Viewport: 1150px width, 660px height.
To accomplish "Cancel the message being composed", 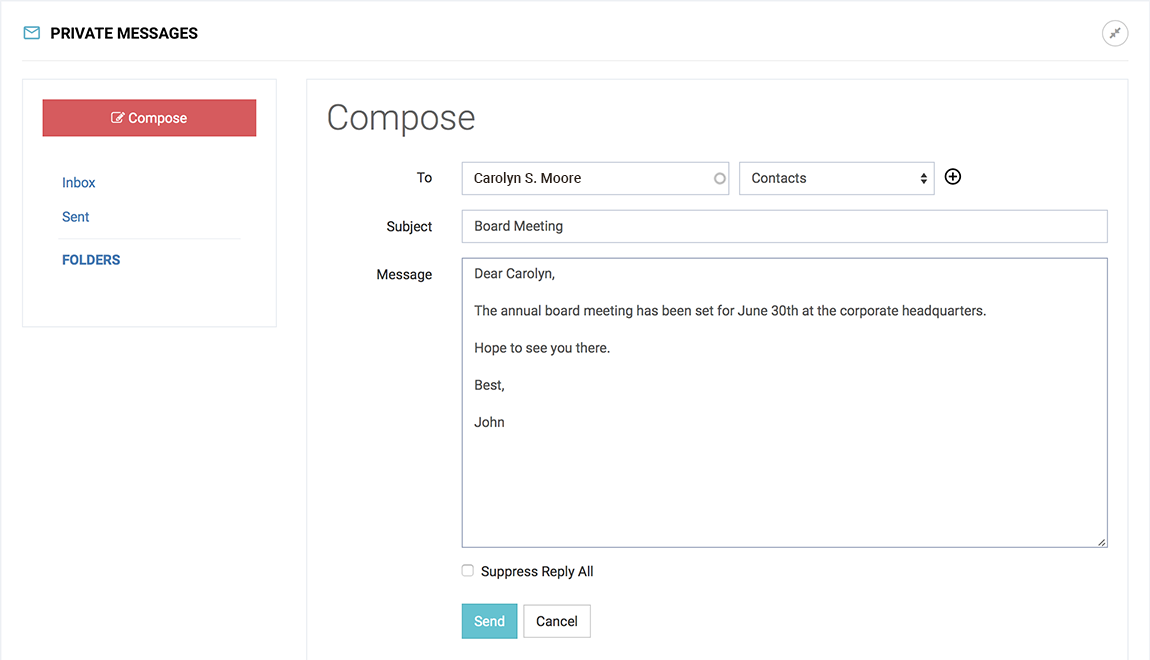I will pyautogui.click(x=557, y=621).
